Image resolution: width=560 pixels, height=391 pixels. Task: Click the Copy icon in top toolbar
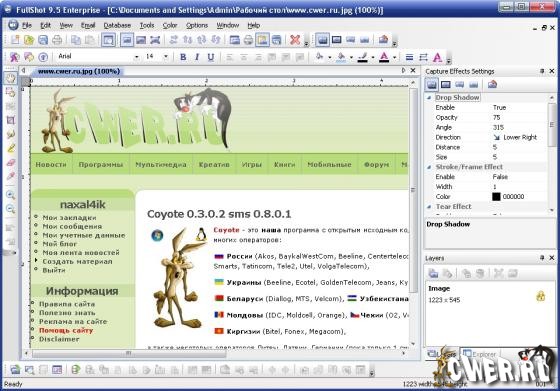pos(75,40)
